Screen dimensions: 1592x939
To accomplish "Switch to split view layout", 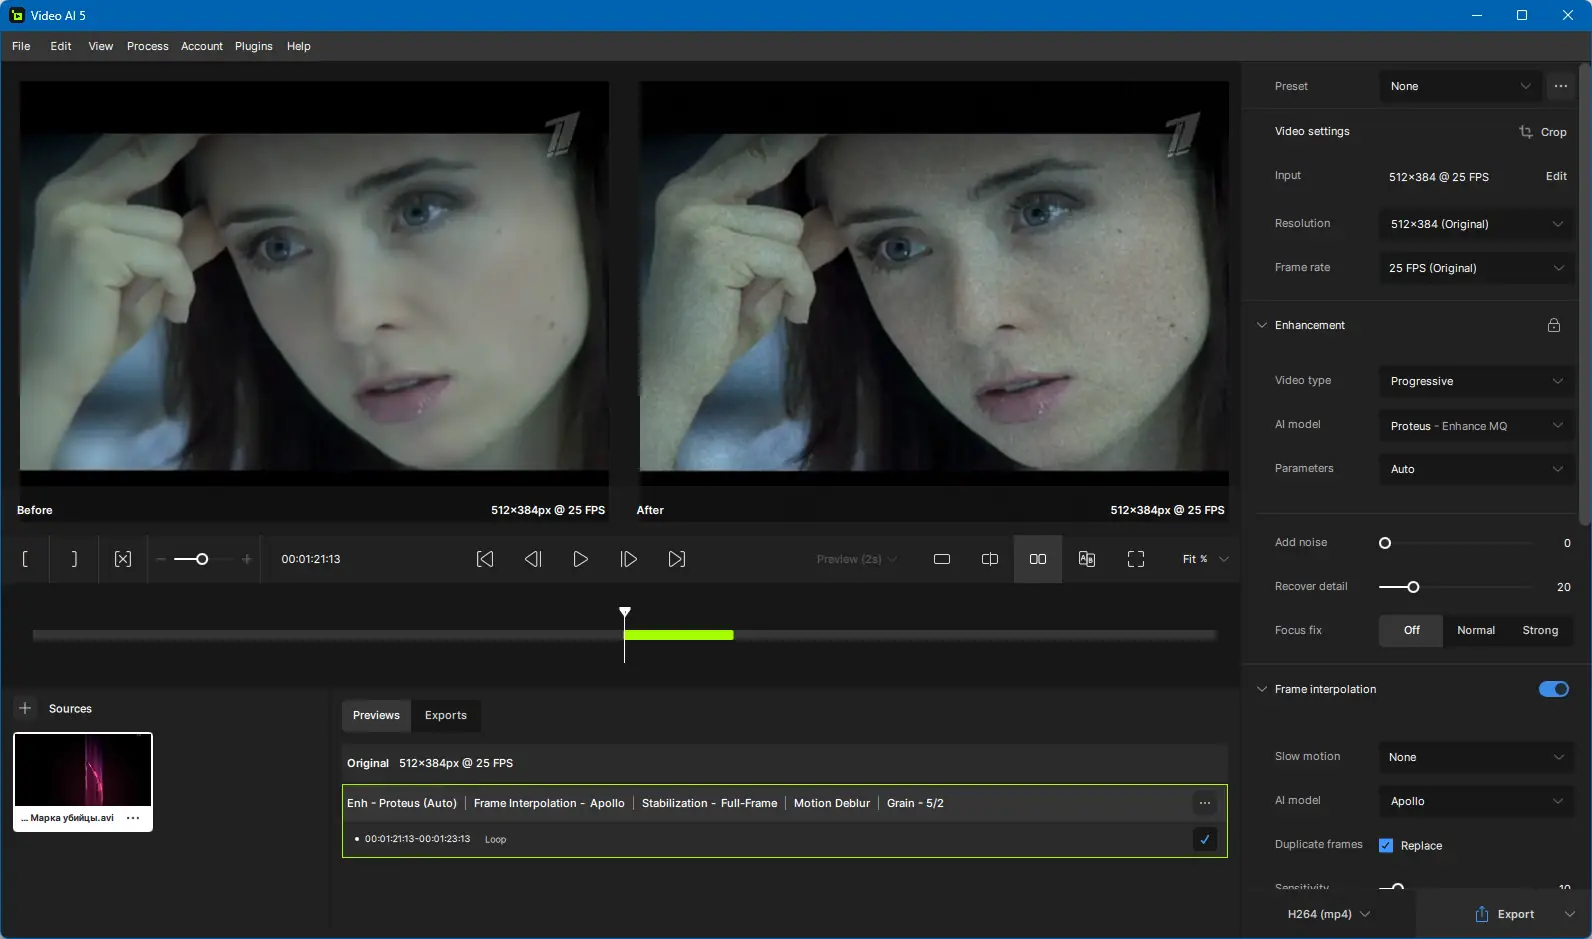I will click(x=990, y=559).
